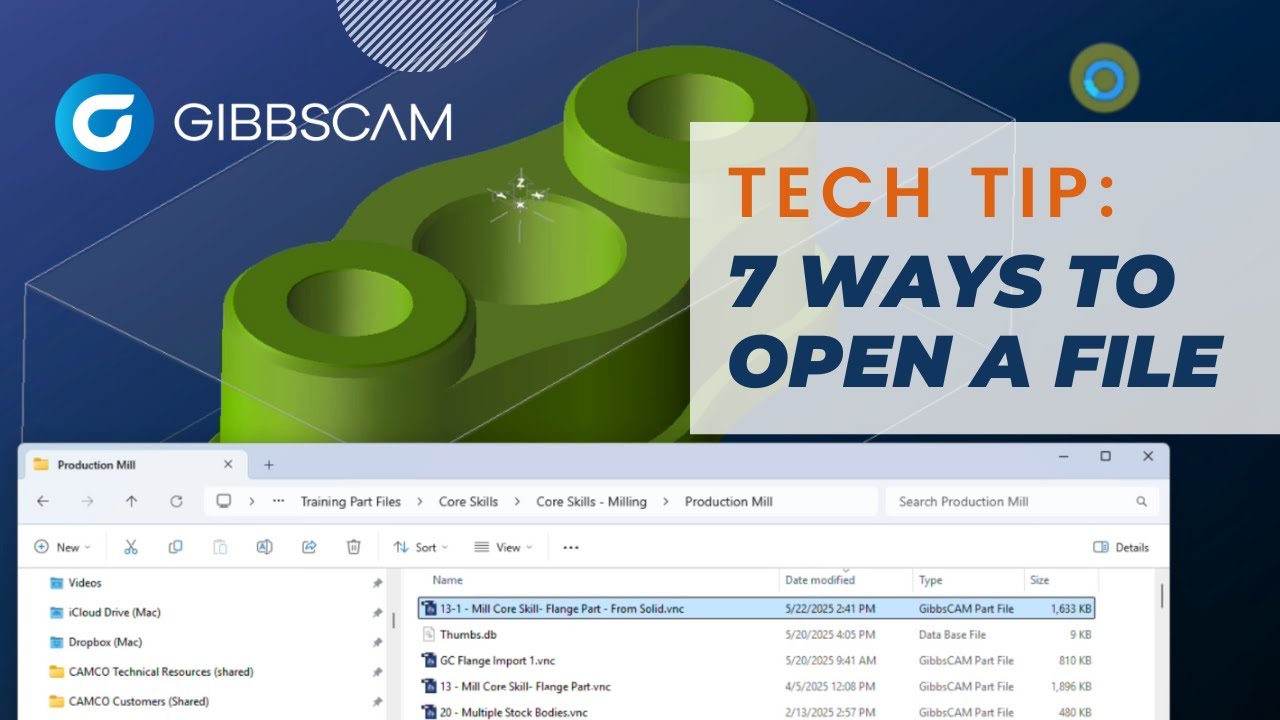Click the GibbsCAM file icon for 13-1 Flange Part
The image size is (1280, 720).
point(429,608)
